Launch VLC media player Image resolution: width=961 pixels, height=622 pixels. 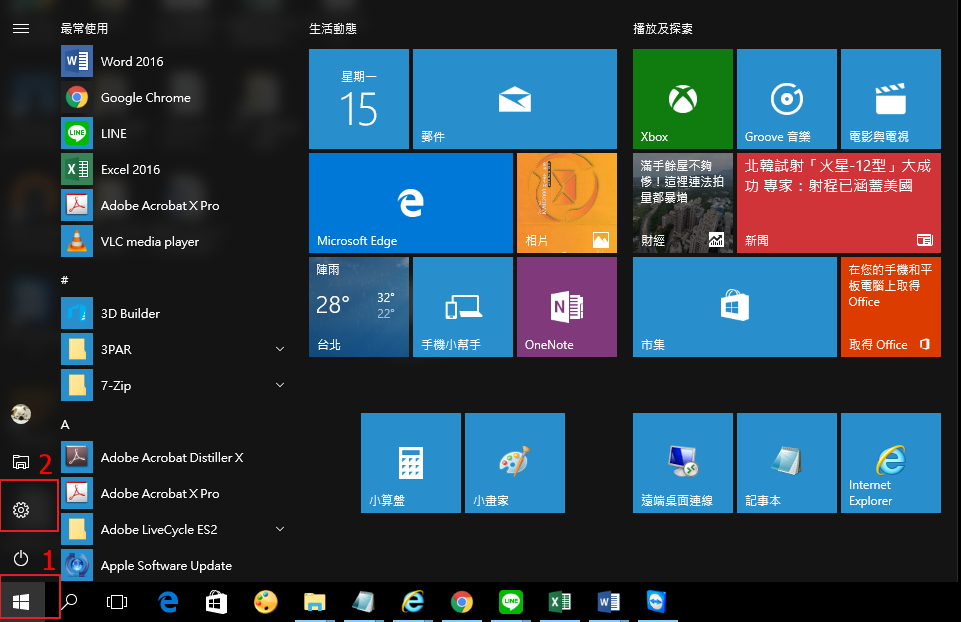pyautogui.click(x=173, y=241)
